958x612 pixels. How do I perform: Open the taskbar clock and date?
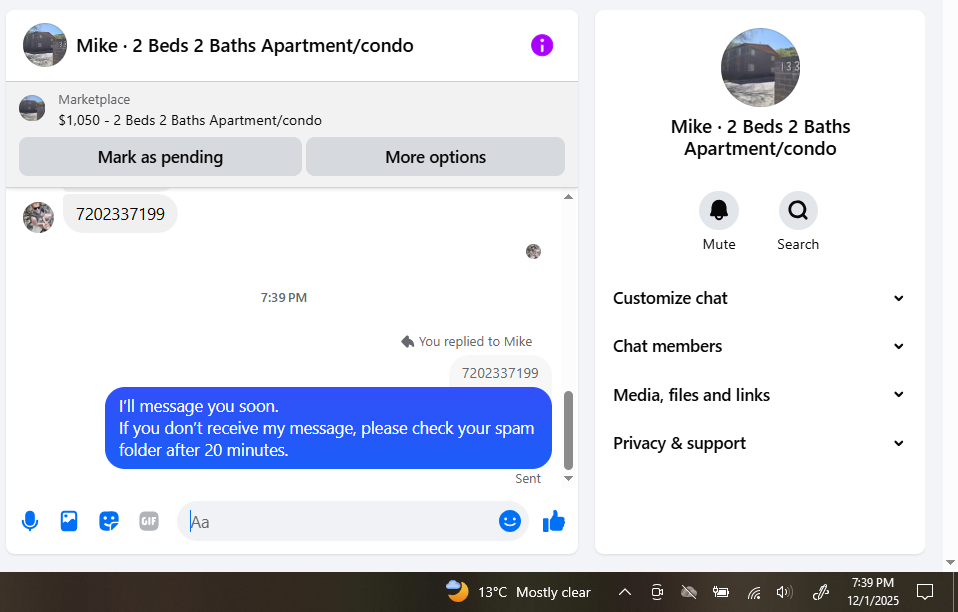coord(872,592)
